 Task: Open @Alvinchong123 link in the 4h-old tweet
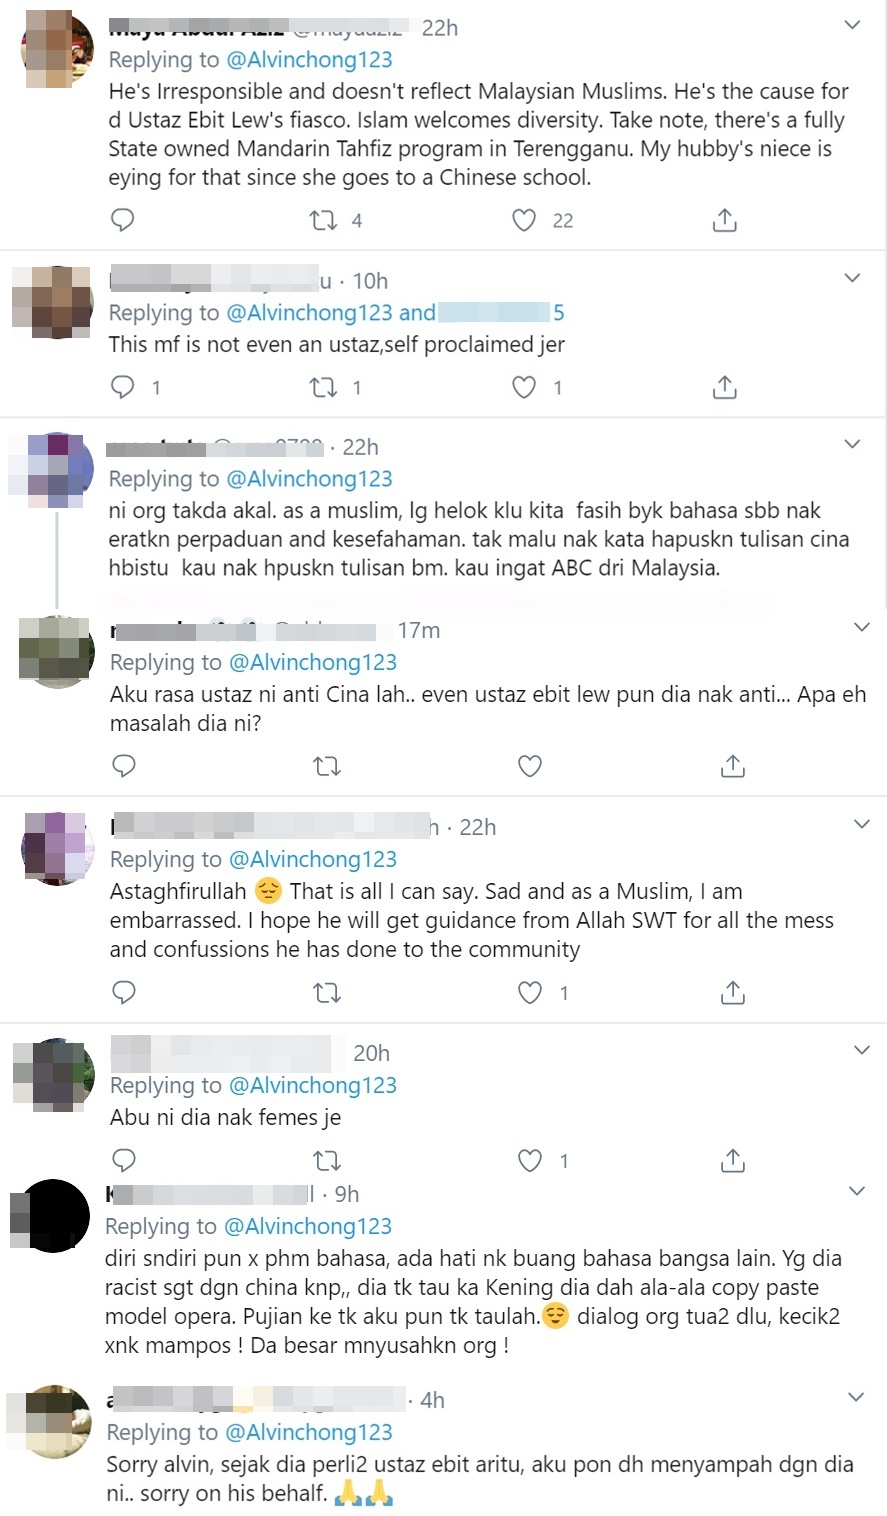pyautogui.click(x=308, y=1432)
